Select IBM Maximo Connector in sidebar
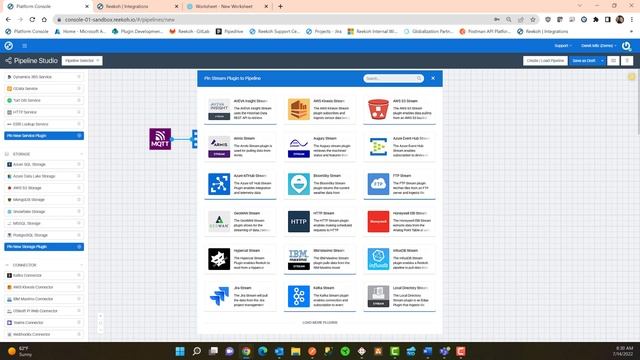640x360 pixels. tap(44, 299)
